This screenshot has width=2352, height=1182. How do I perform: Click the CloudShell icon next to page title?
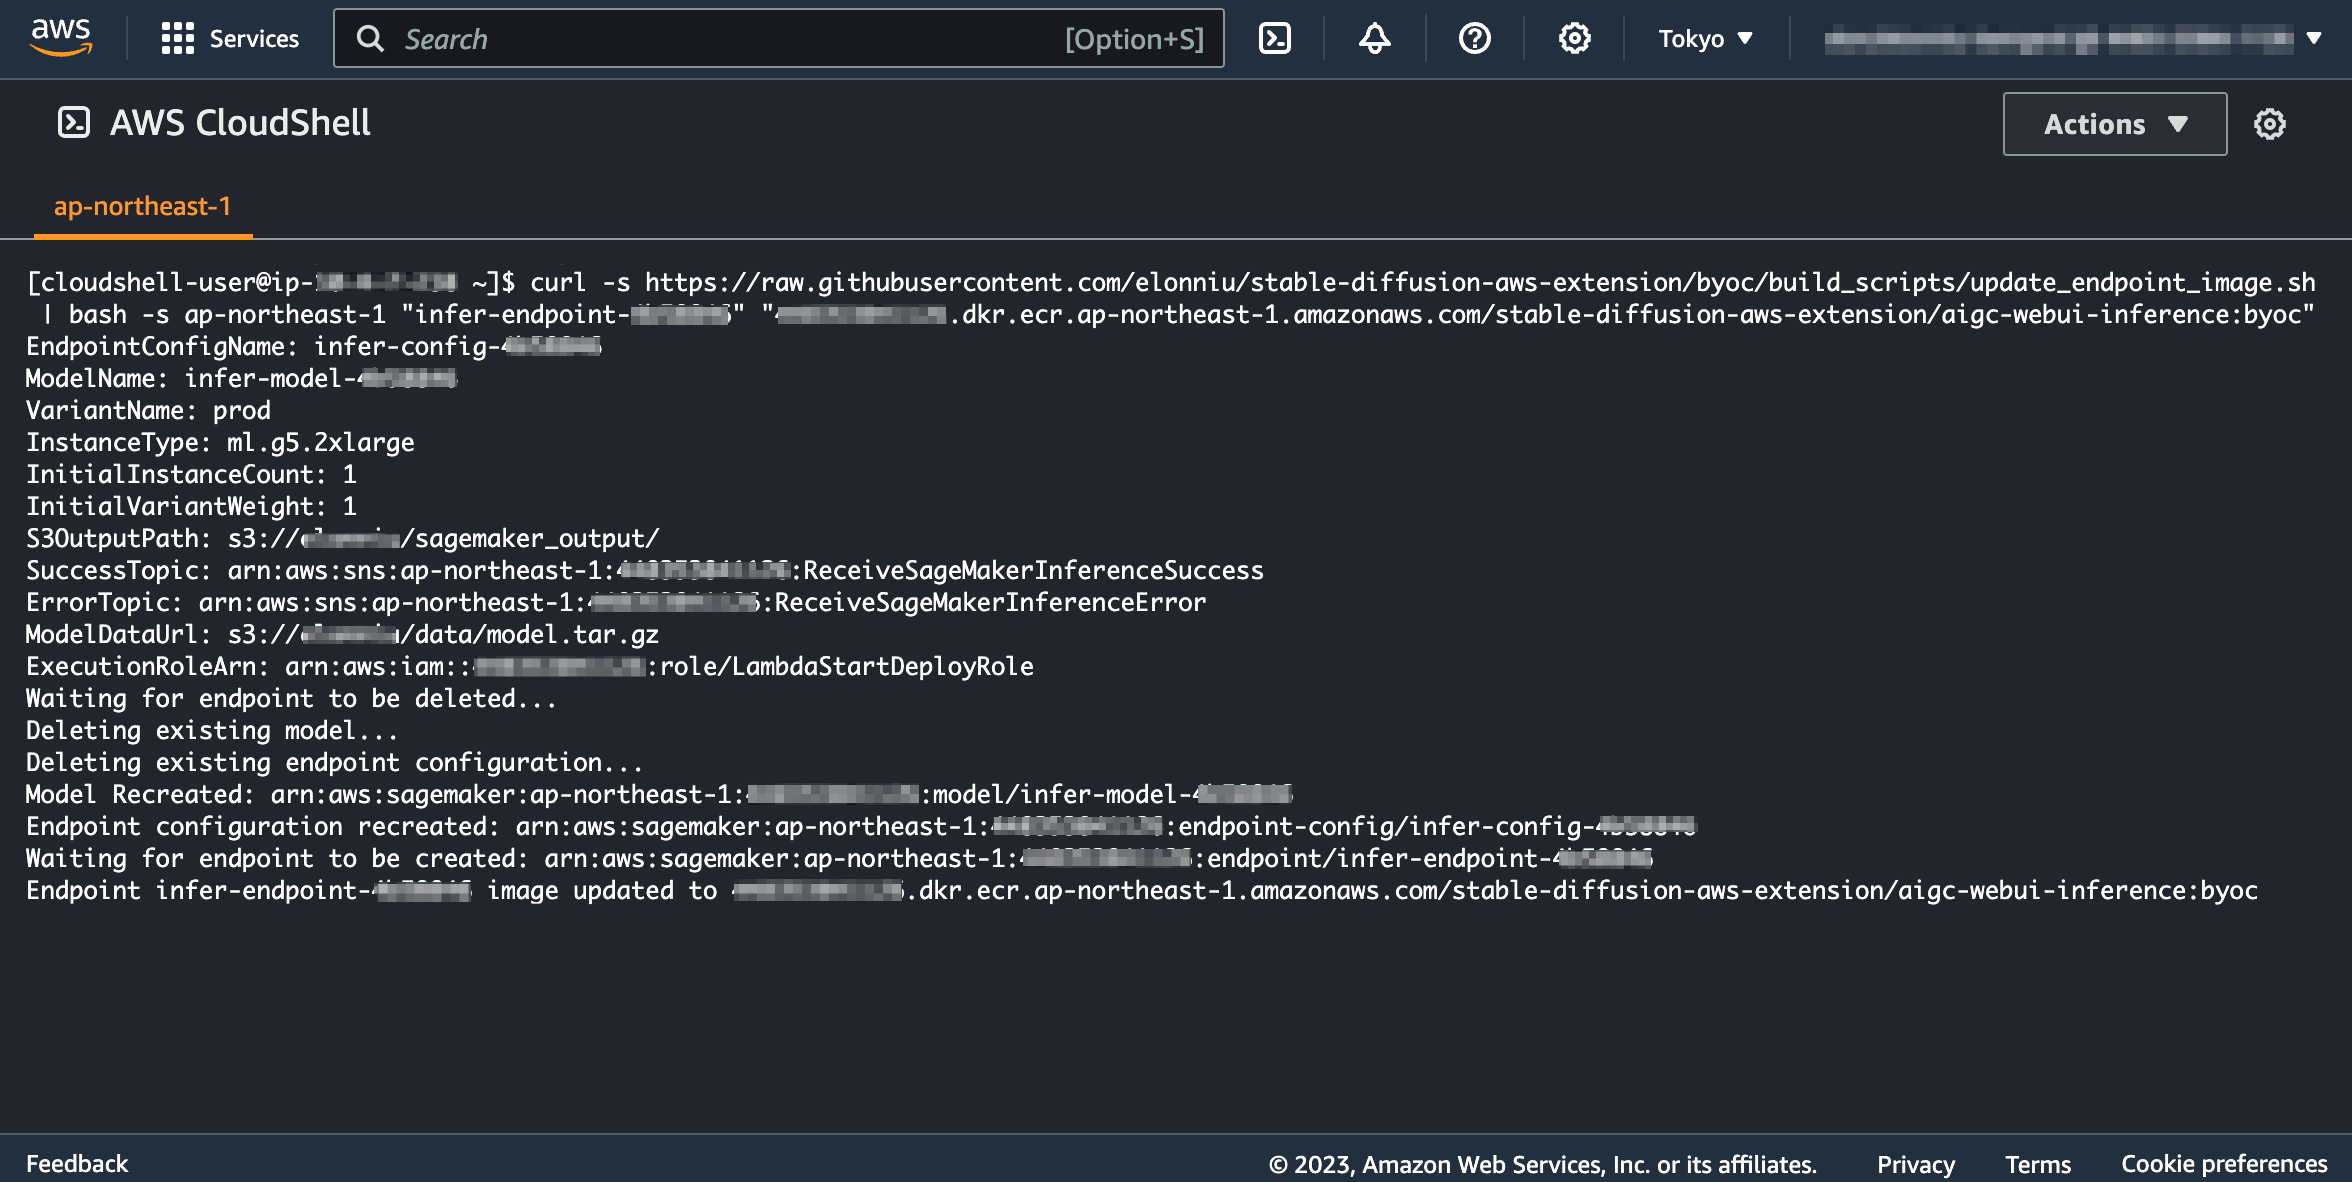pos(74,123)
